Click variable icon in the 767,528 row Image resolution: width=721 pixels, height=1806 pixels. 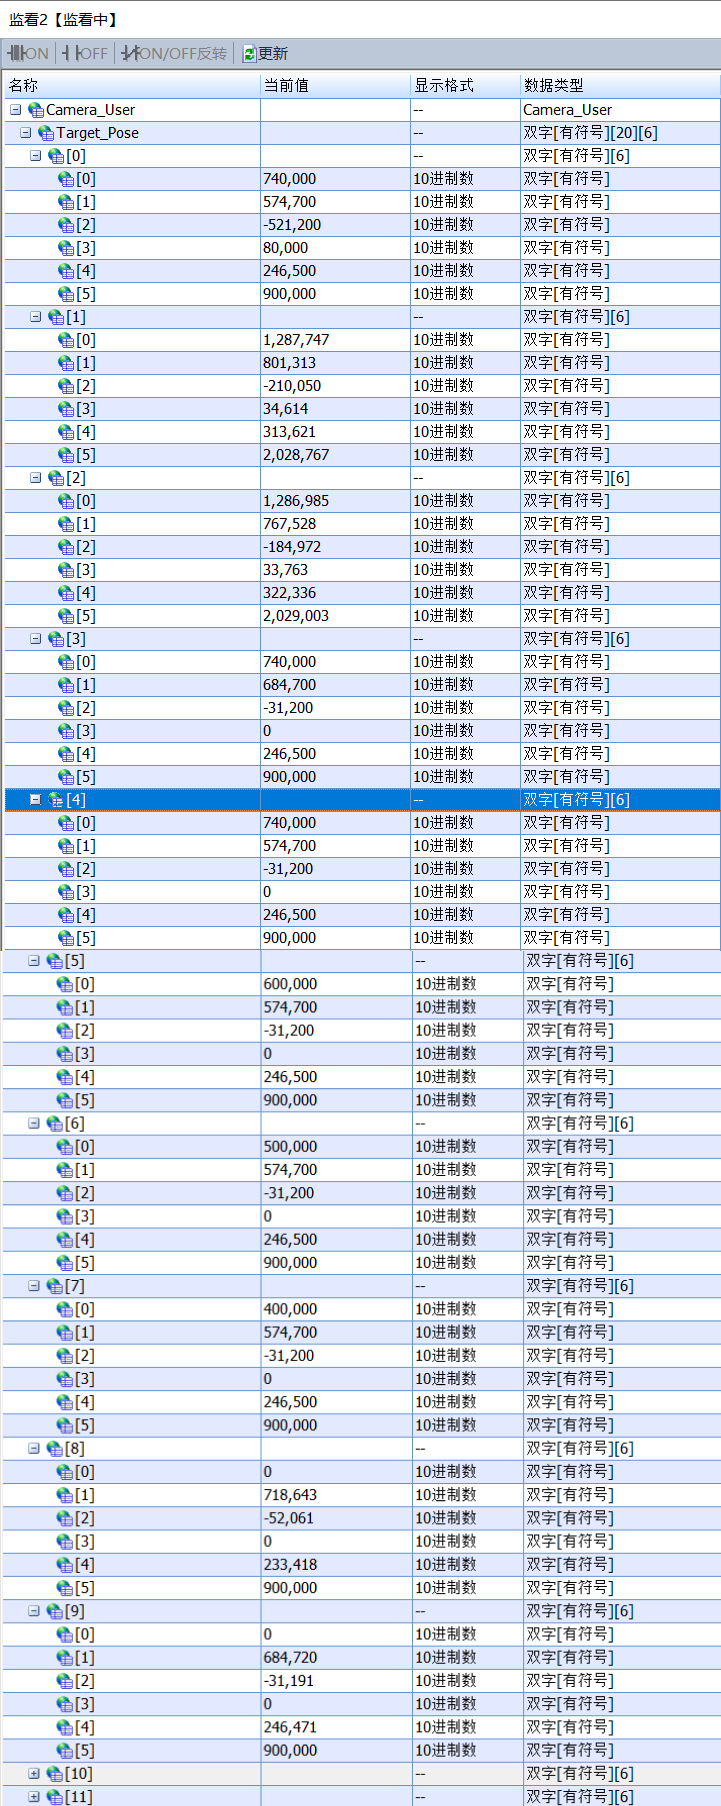click(x=66, y=524)
